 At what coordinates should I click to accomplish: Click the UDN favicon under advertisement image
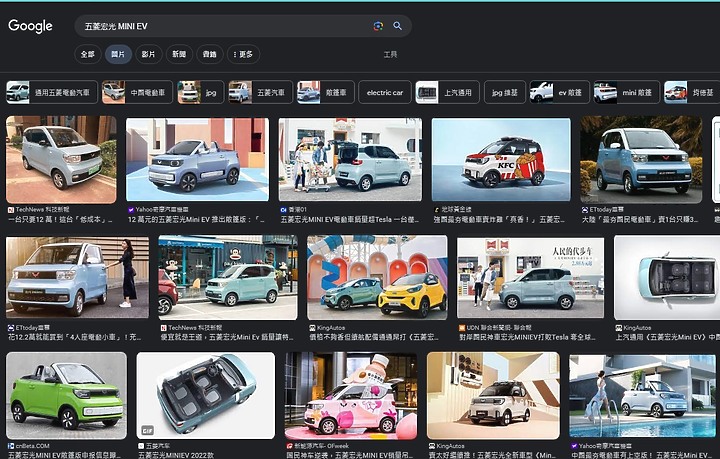462,328
